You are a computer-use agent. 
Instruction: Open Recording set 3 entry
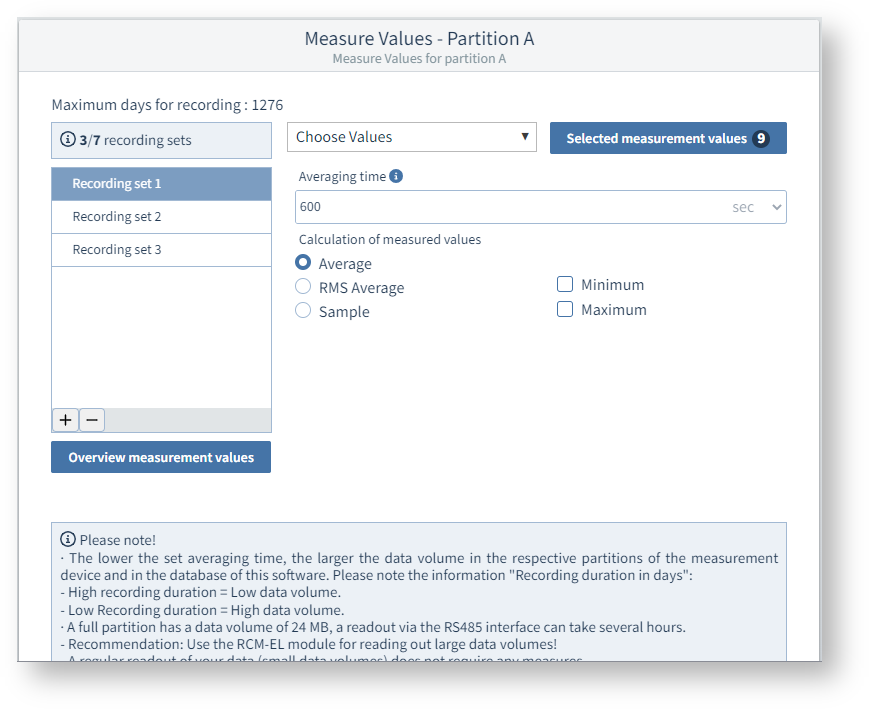[161, 250]
